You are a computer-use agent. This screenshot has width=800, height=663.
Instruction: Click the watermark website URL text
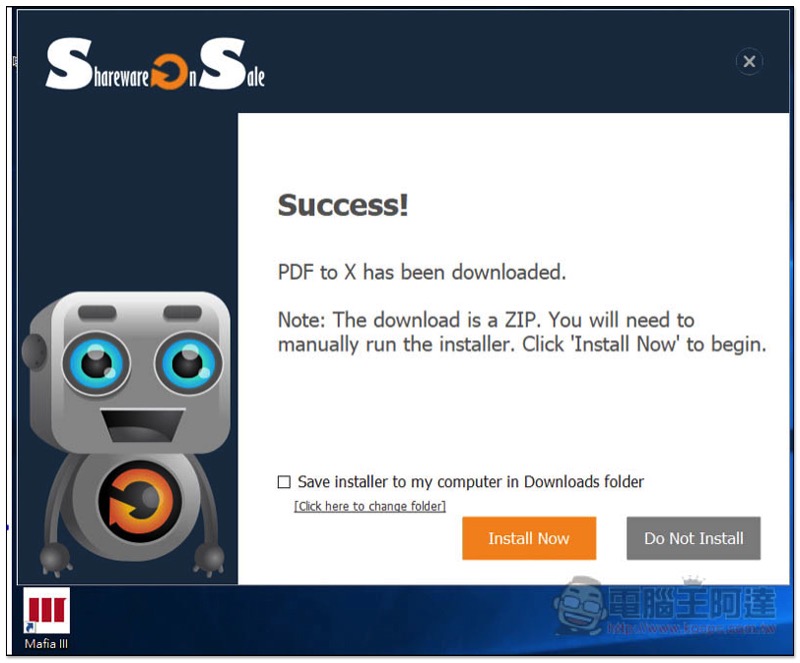coord(692,628)
